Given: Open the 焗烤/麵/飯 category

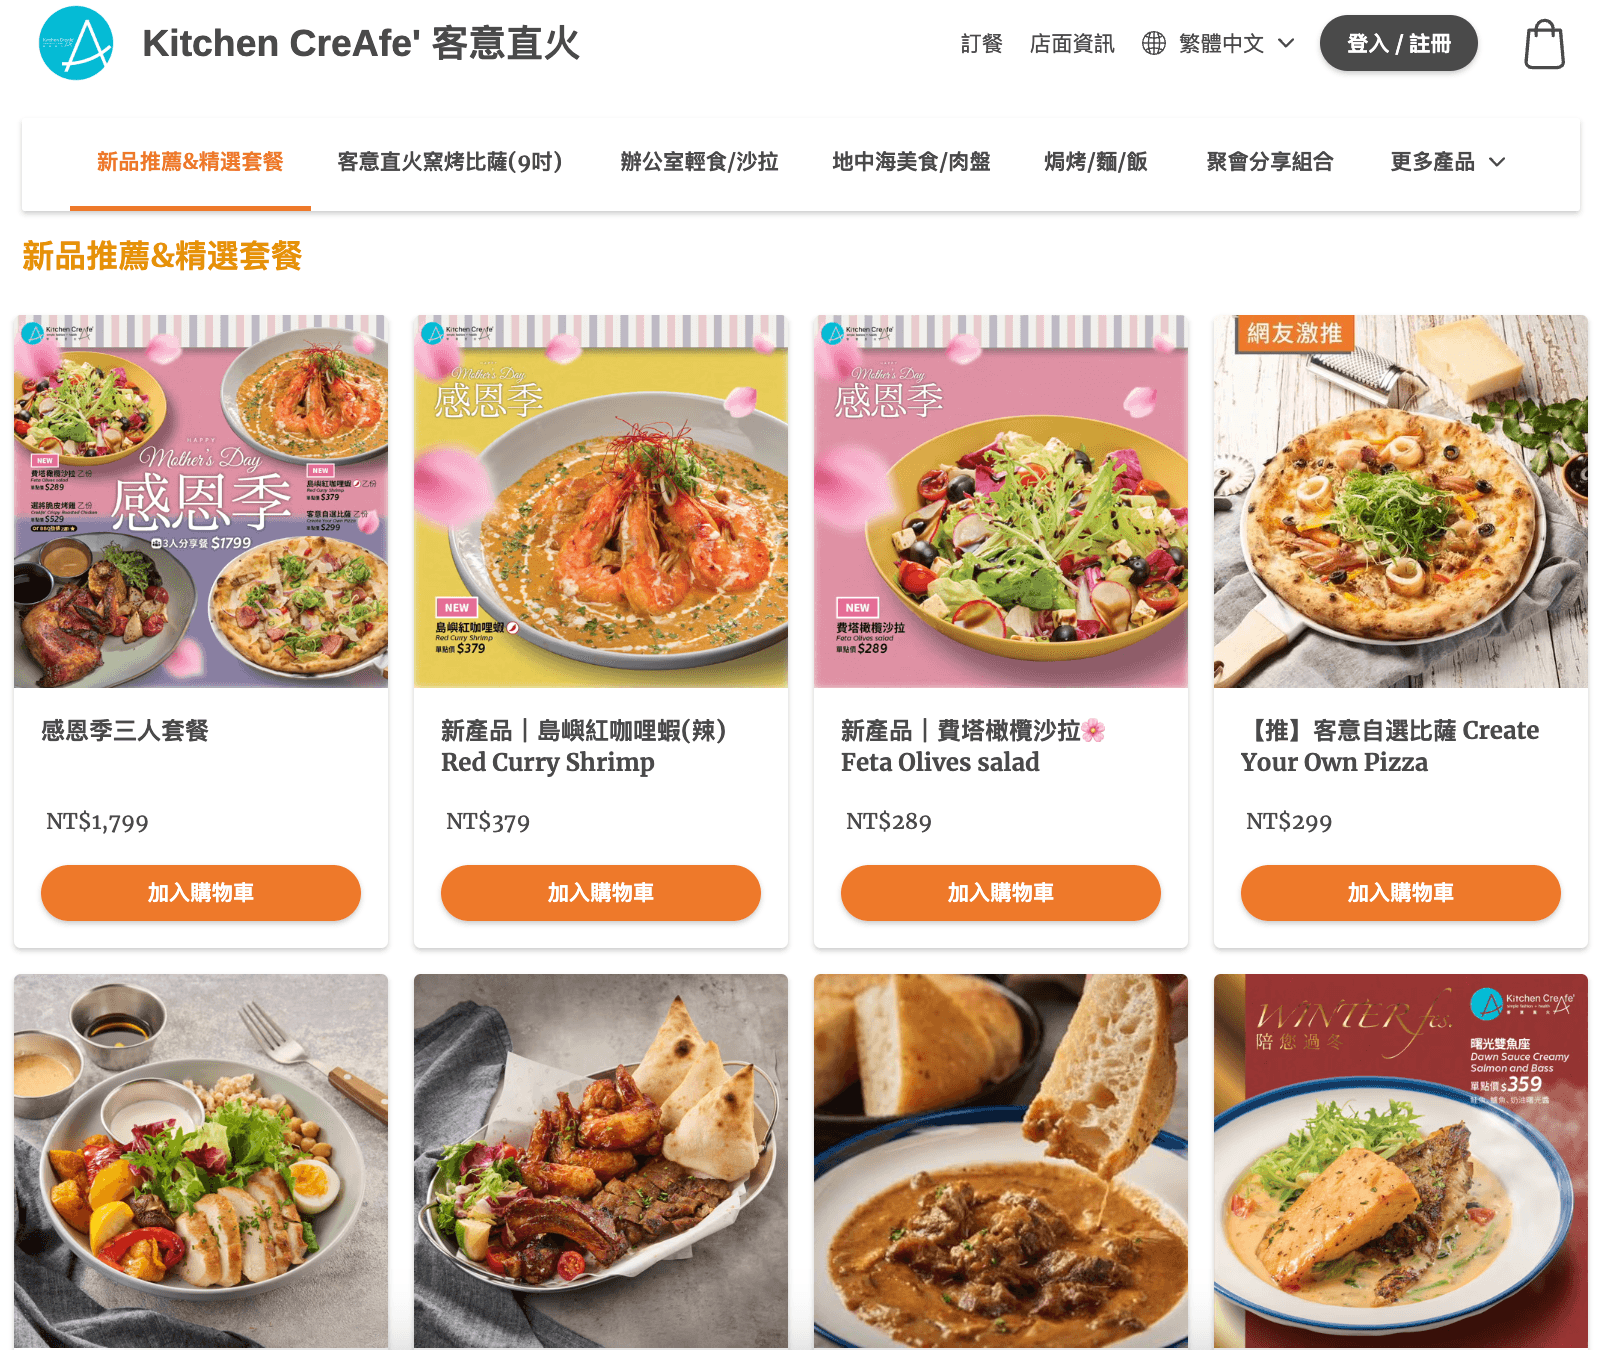Looking at the screenshot, I should tap(1096, 162).
